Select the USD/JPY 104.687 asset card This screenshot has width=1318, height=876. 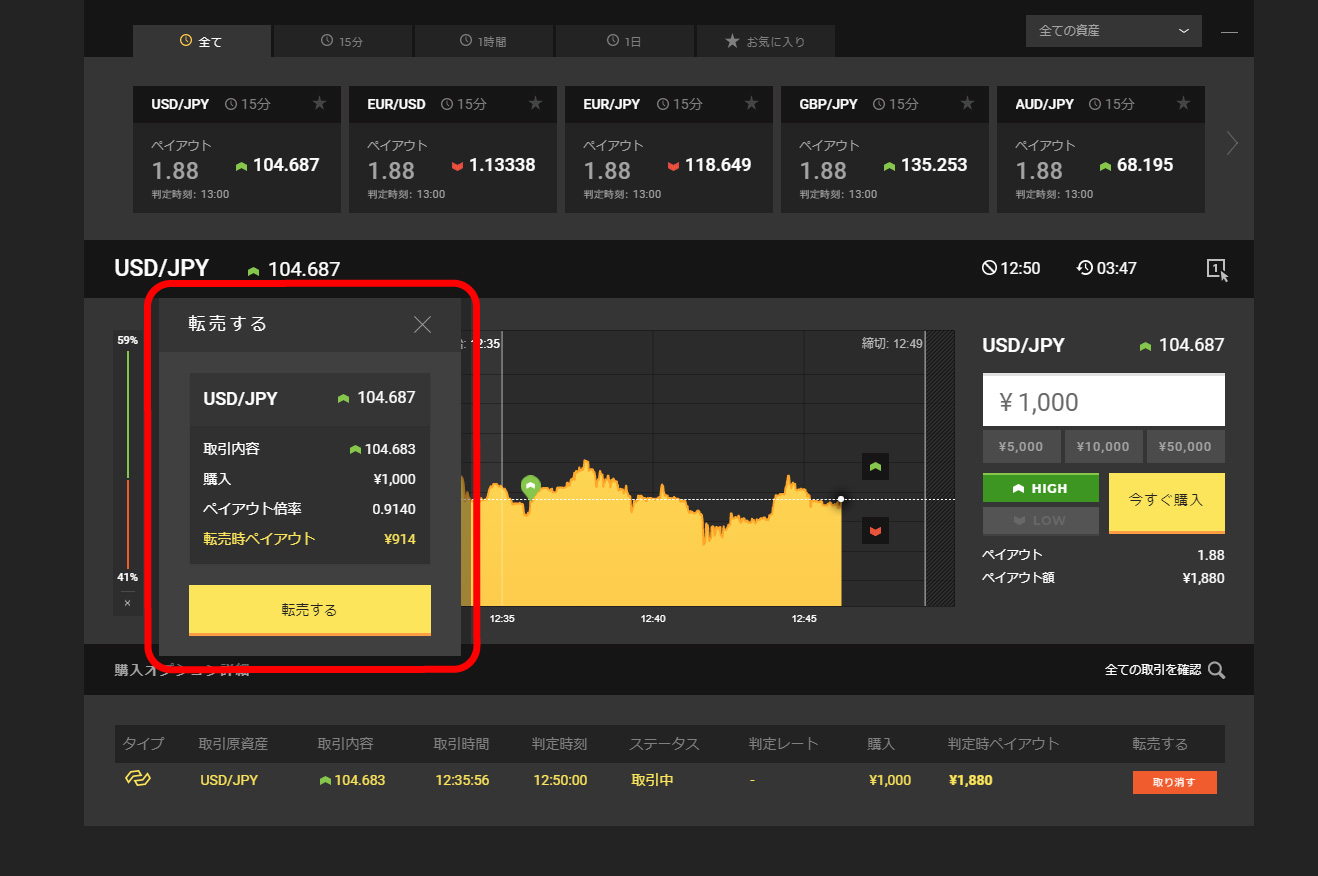237,149
